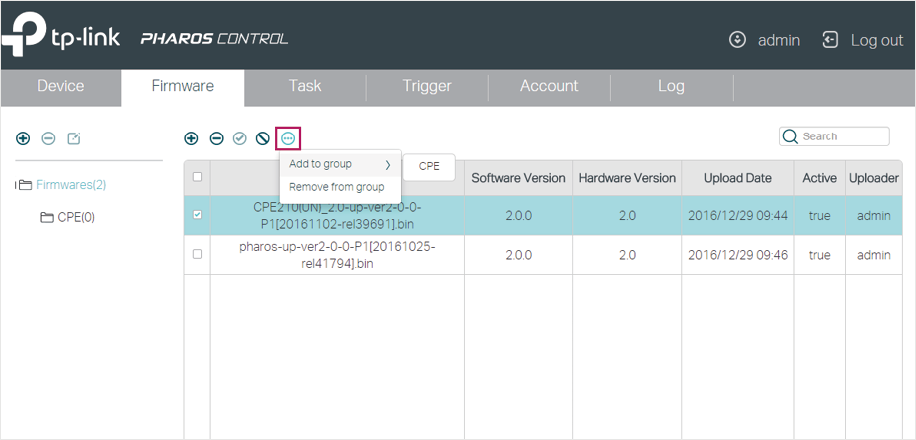
Task: Click uploader admin in pharos-up row
Action: 873,255
